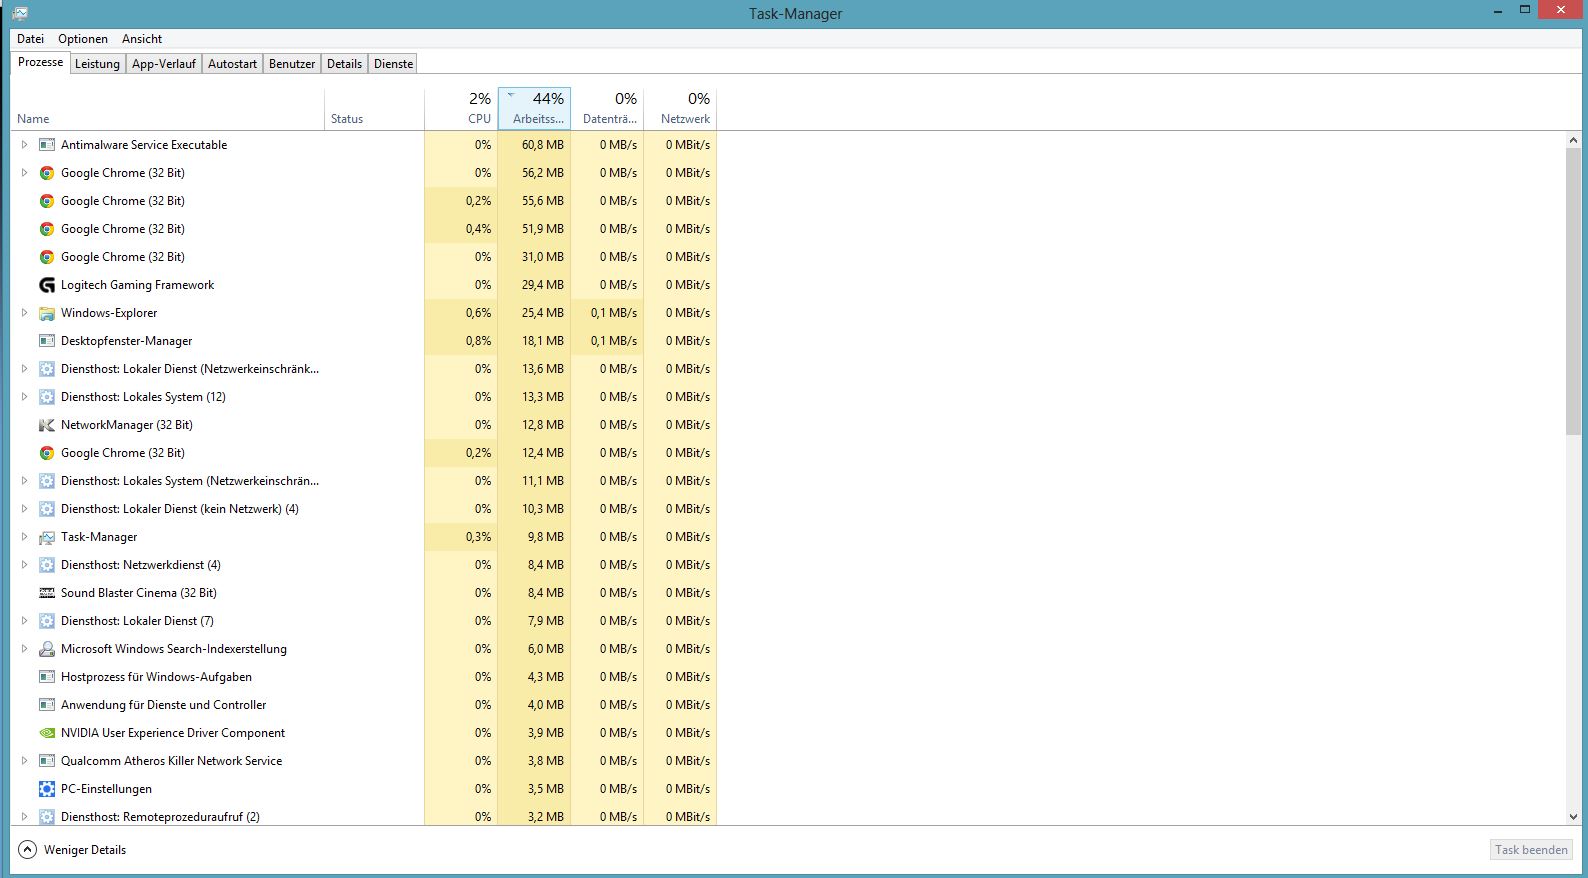Screen dimensions: 1588x878
Task: Click the Weniger Details label
Action: [x=85, y=850]
